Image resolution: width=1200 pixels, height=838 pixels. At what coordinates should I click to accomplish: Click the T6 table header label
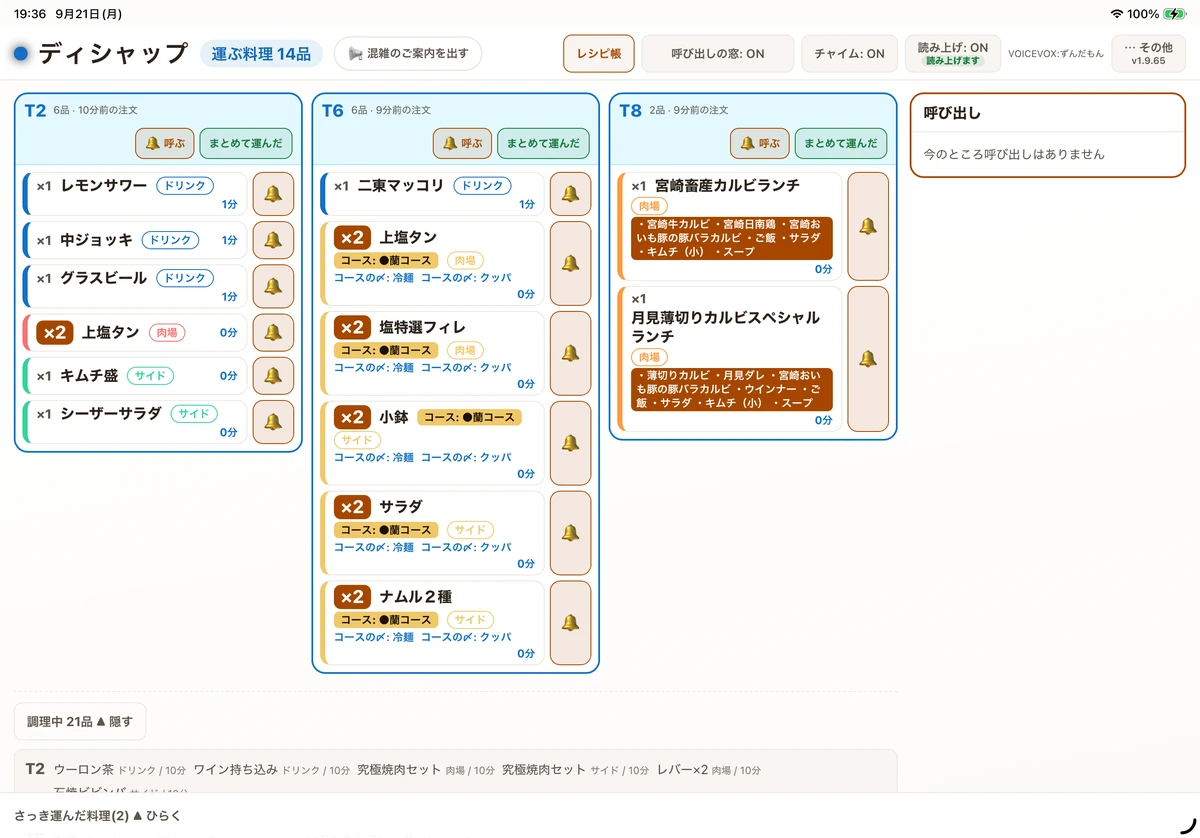[333, 110]
